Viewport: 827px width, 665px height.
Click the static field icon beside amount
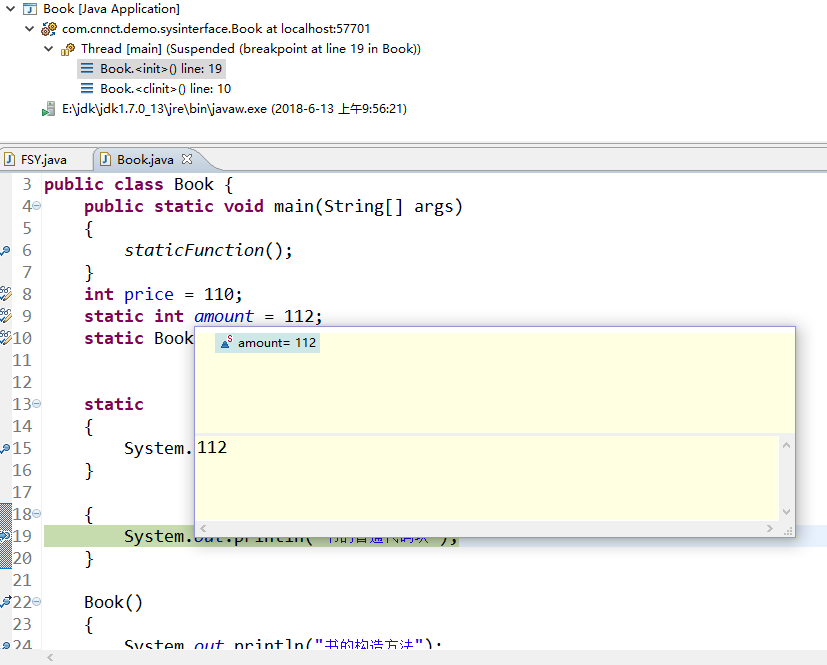(x=226, y=342)
